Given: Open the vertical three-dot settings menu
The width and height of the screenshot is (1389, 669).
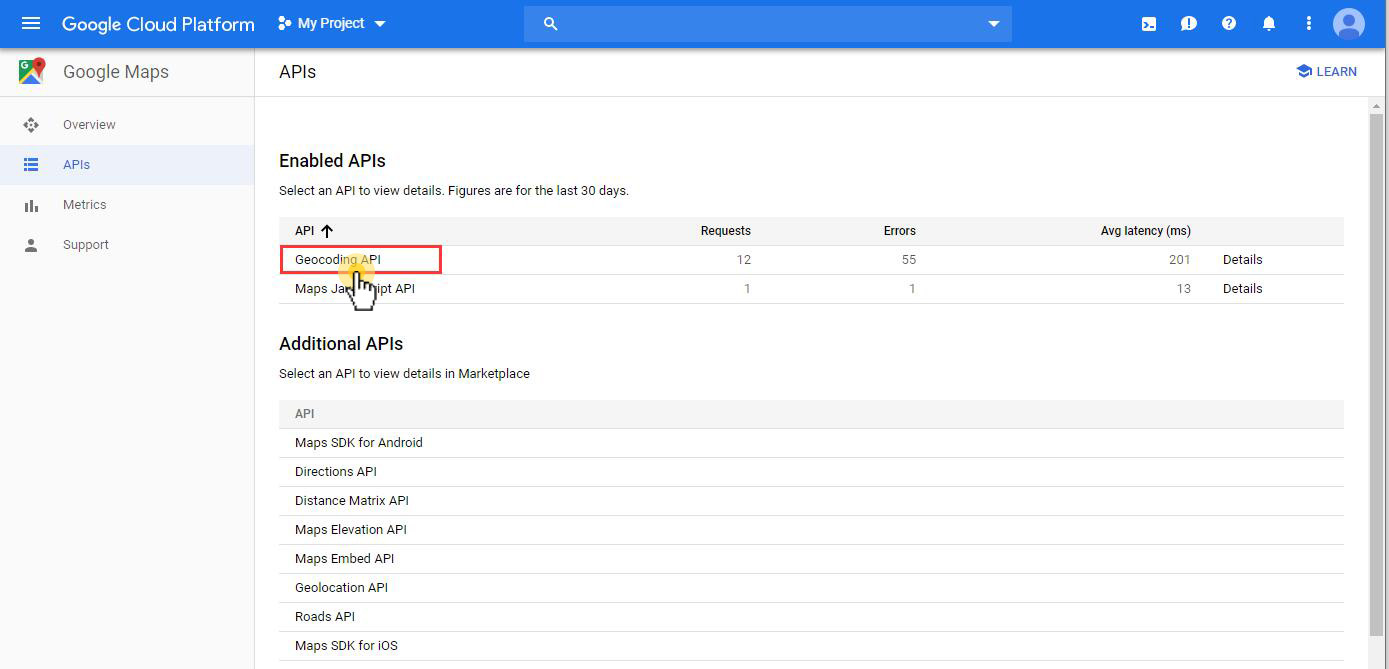Looking at the screenshot, I should click(x=1309, y=23).
